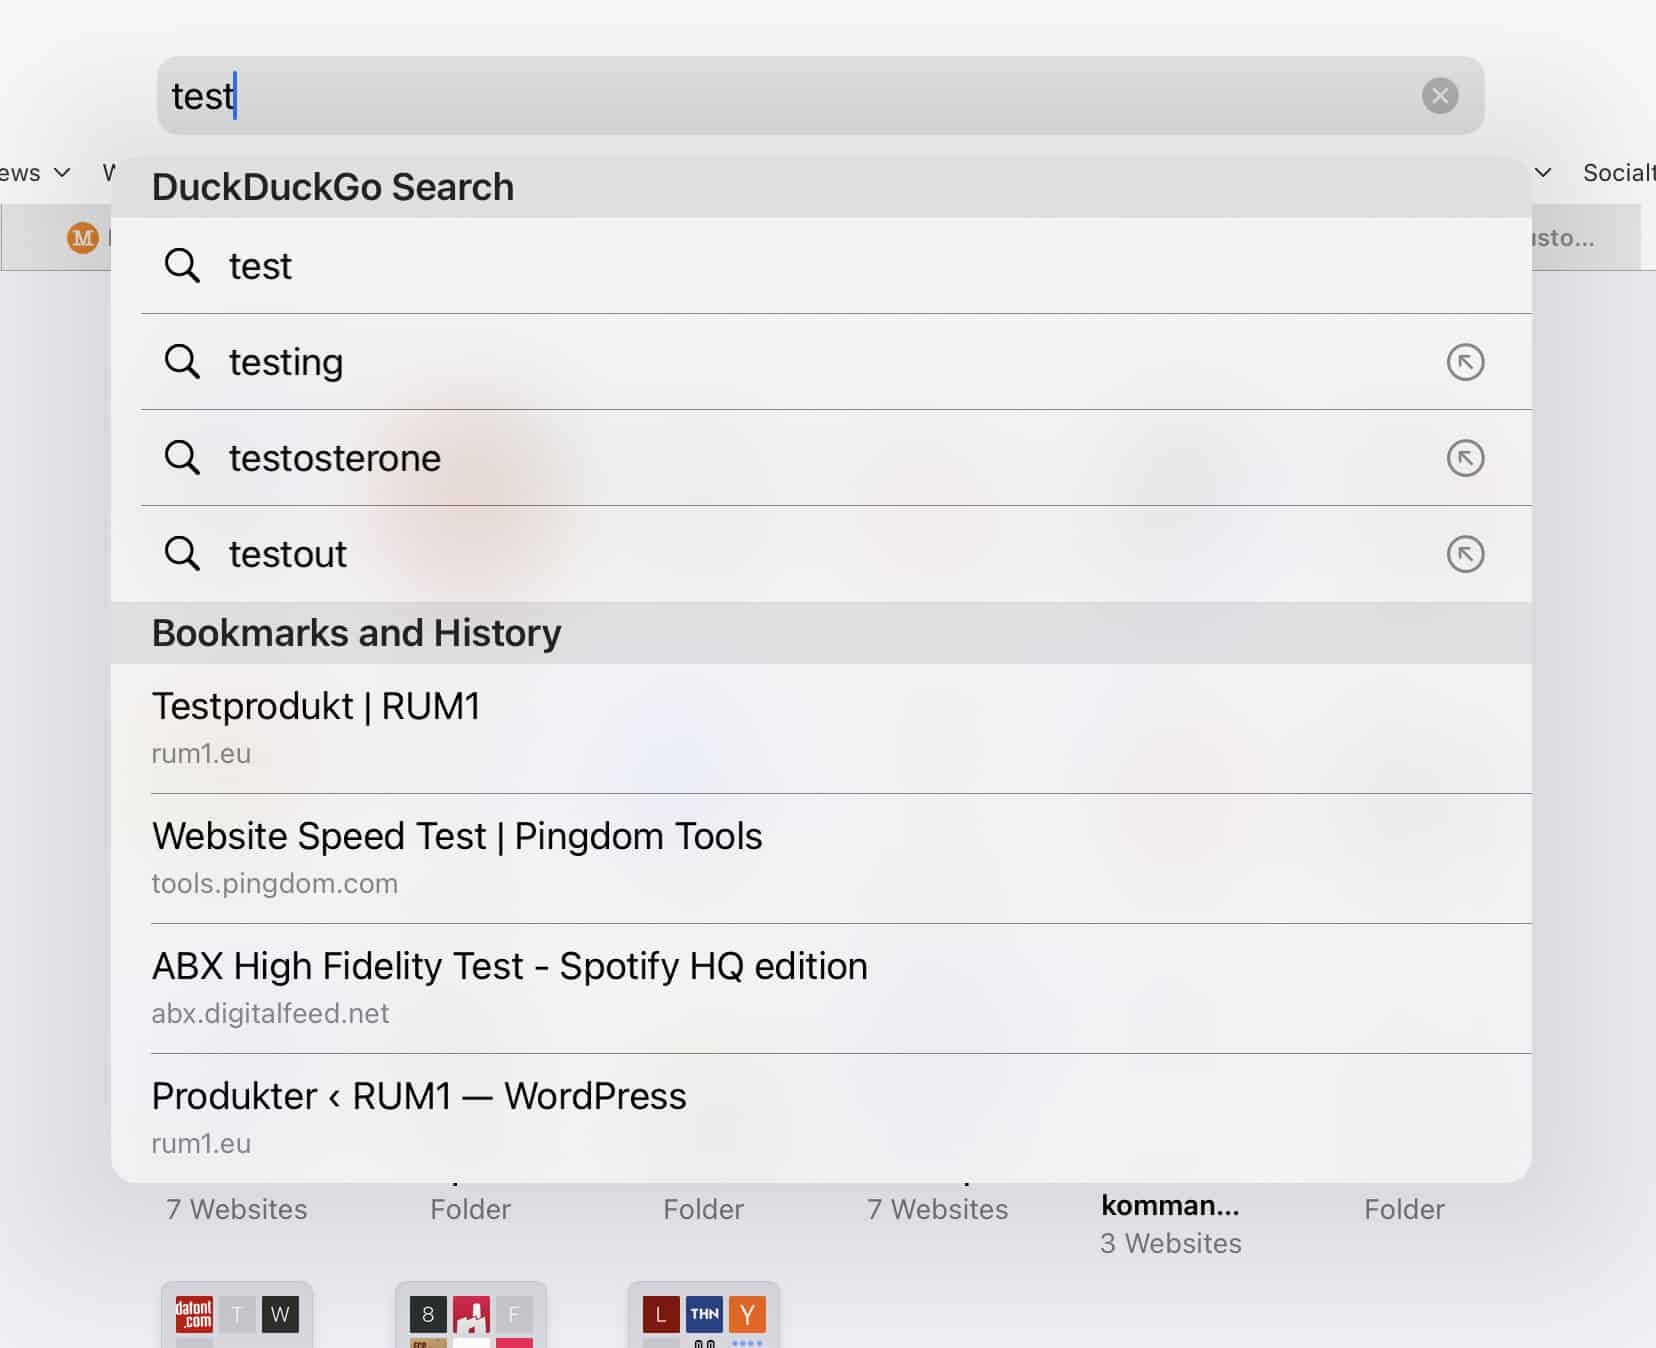The image size is (1656, 1348).
Task: Open Produkter ‹ RUM1 — WordPress result
Action: [821, 1118]
